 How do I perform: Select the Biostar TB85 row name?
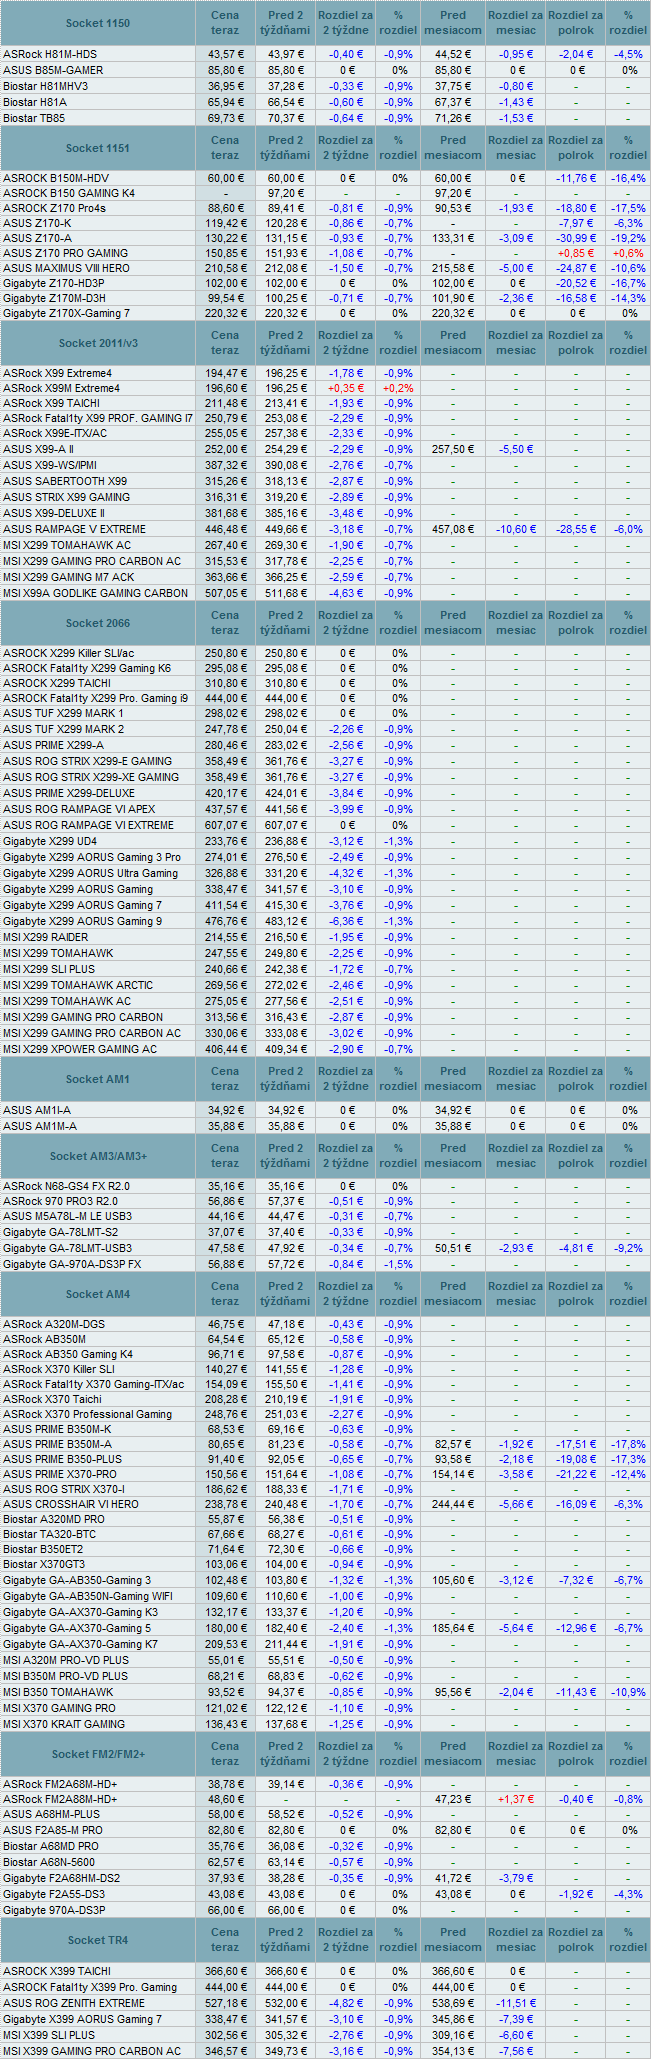click(34, 118)
